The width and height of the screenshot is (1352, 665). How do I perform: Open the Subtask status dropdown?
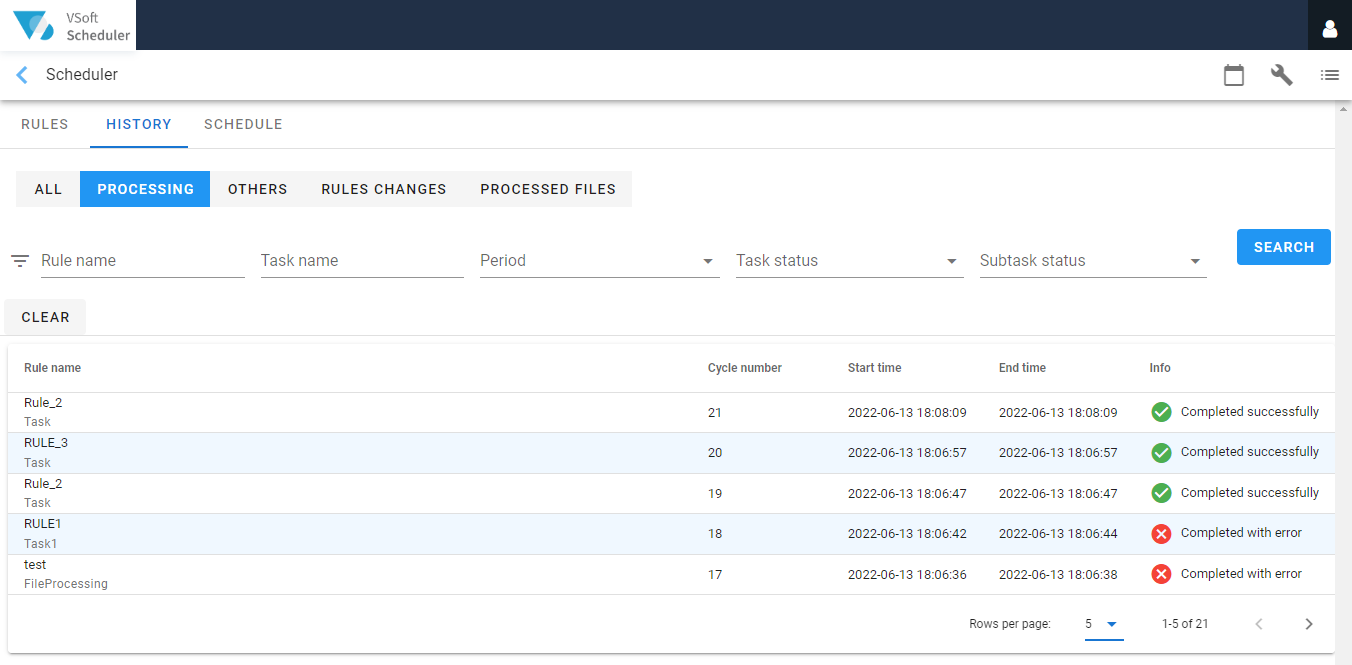[1093, 261]
